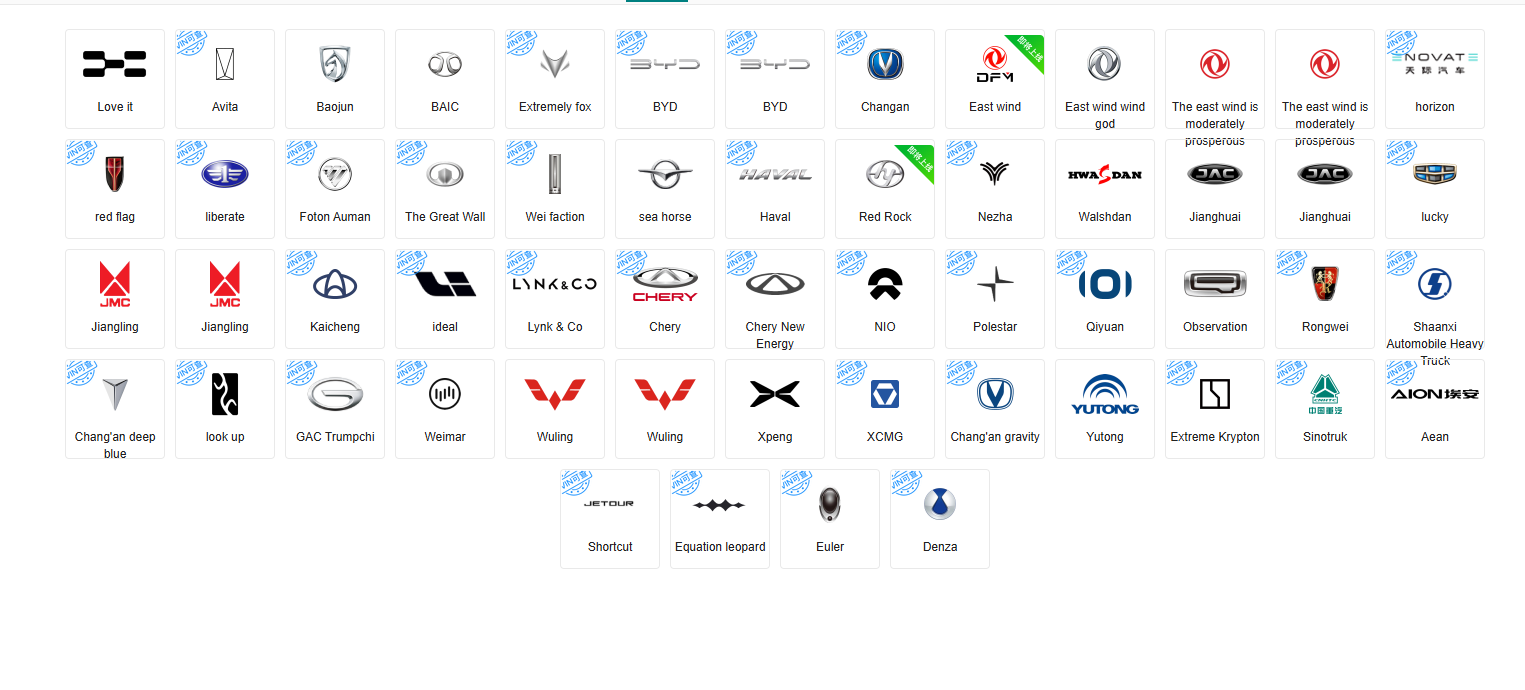Open the BAIC brand logo
The width and height of the screenshot is (1525, 690).
pyautogui.click(x=445, y=64)
